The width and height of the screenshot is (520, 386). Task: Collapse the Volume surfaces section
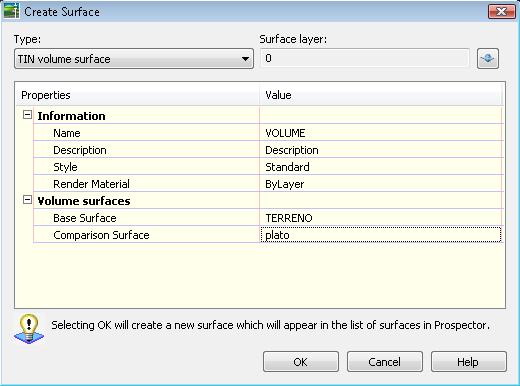coord(27,200)
